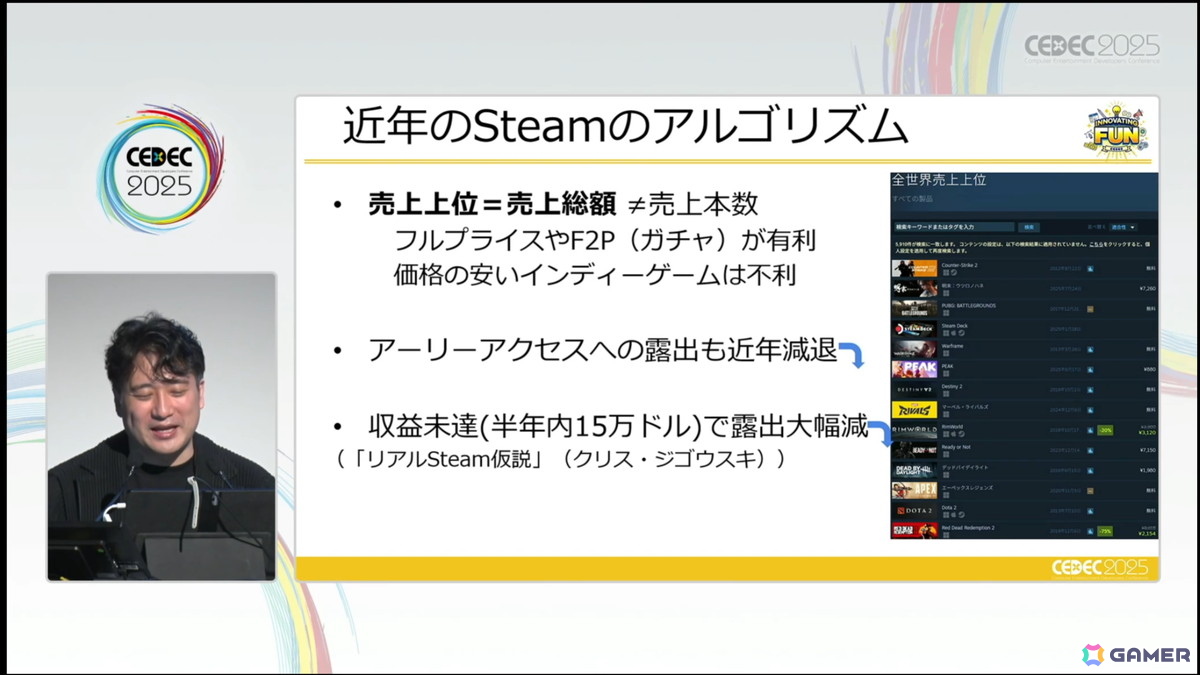The height and width of the screenshot is (675, 1200).
Task: Click the Dota 2 title text
Action: point(949,508)
